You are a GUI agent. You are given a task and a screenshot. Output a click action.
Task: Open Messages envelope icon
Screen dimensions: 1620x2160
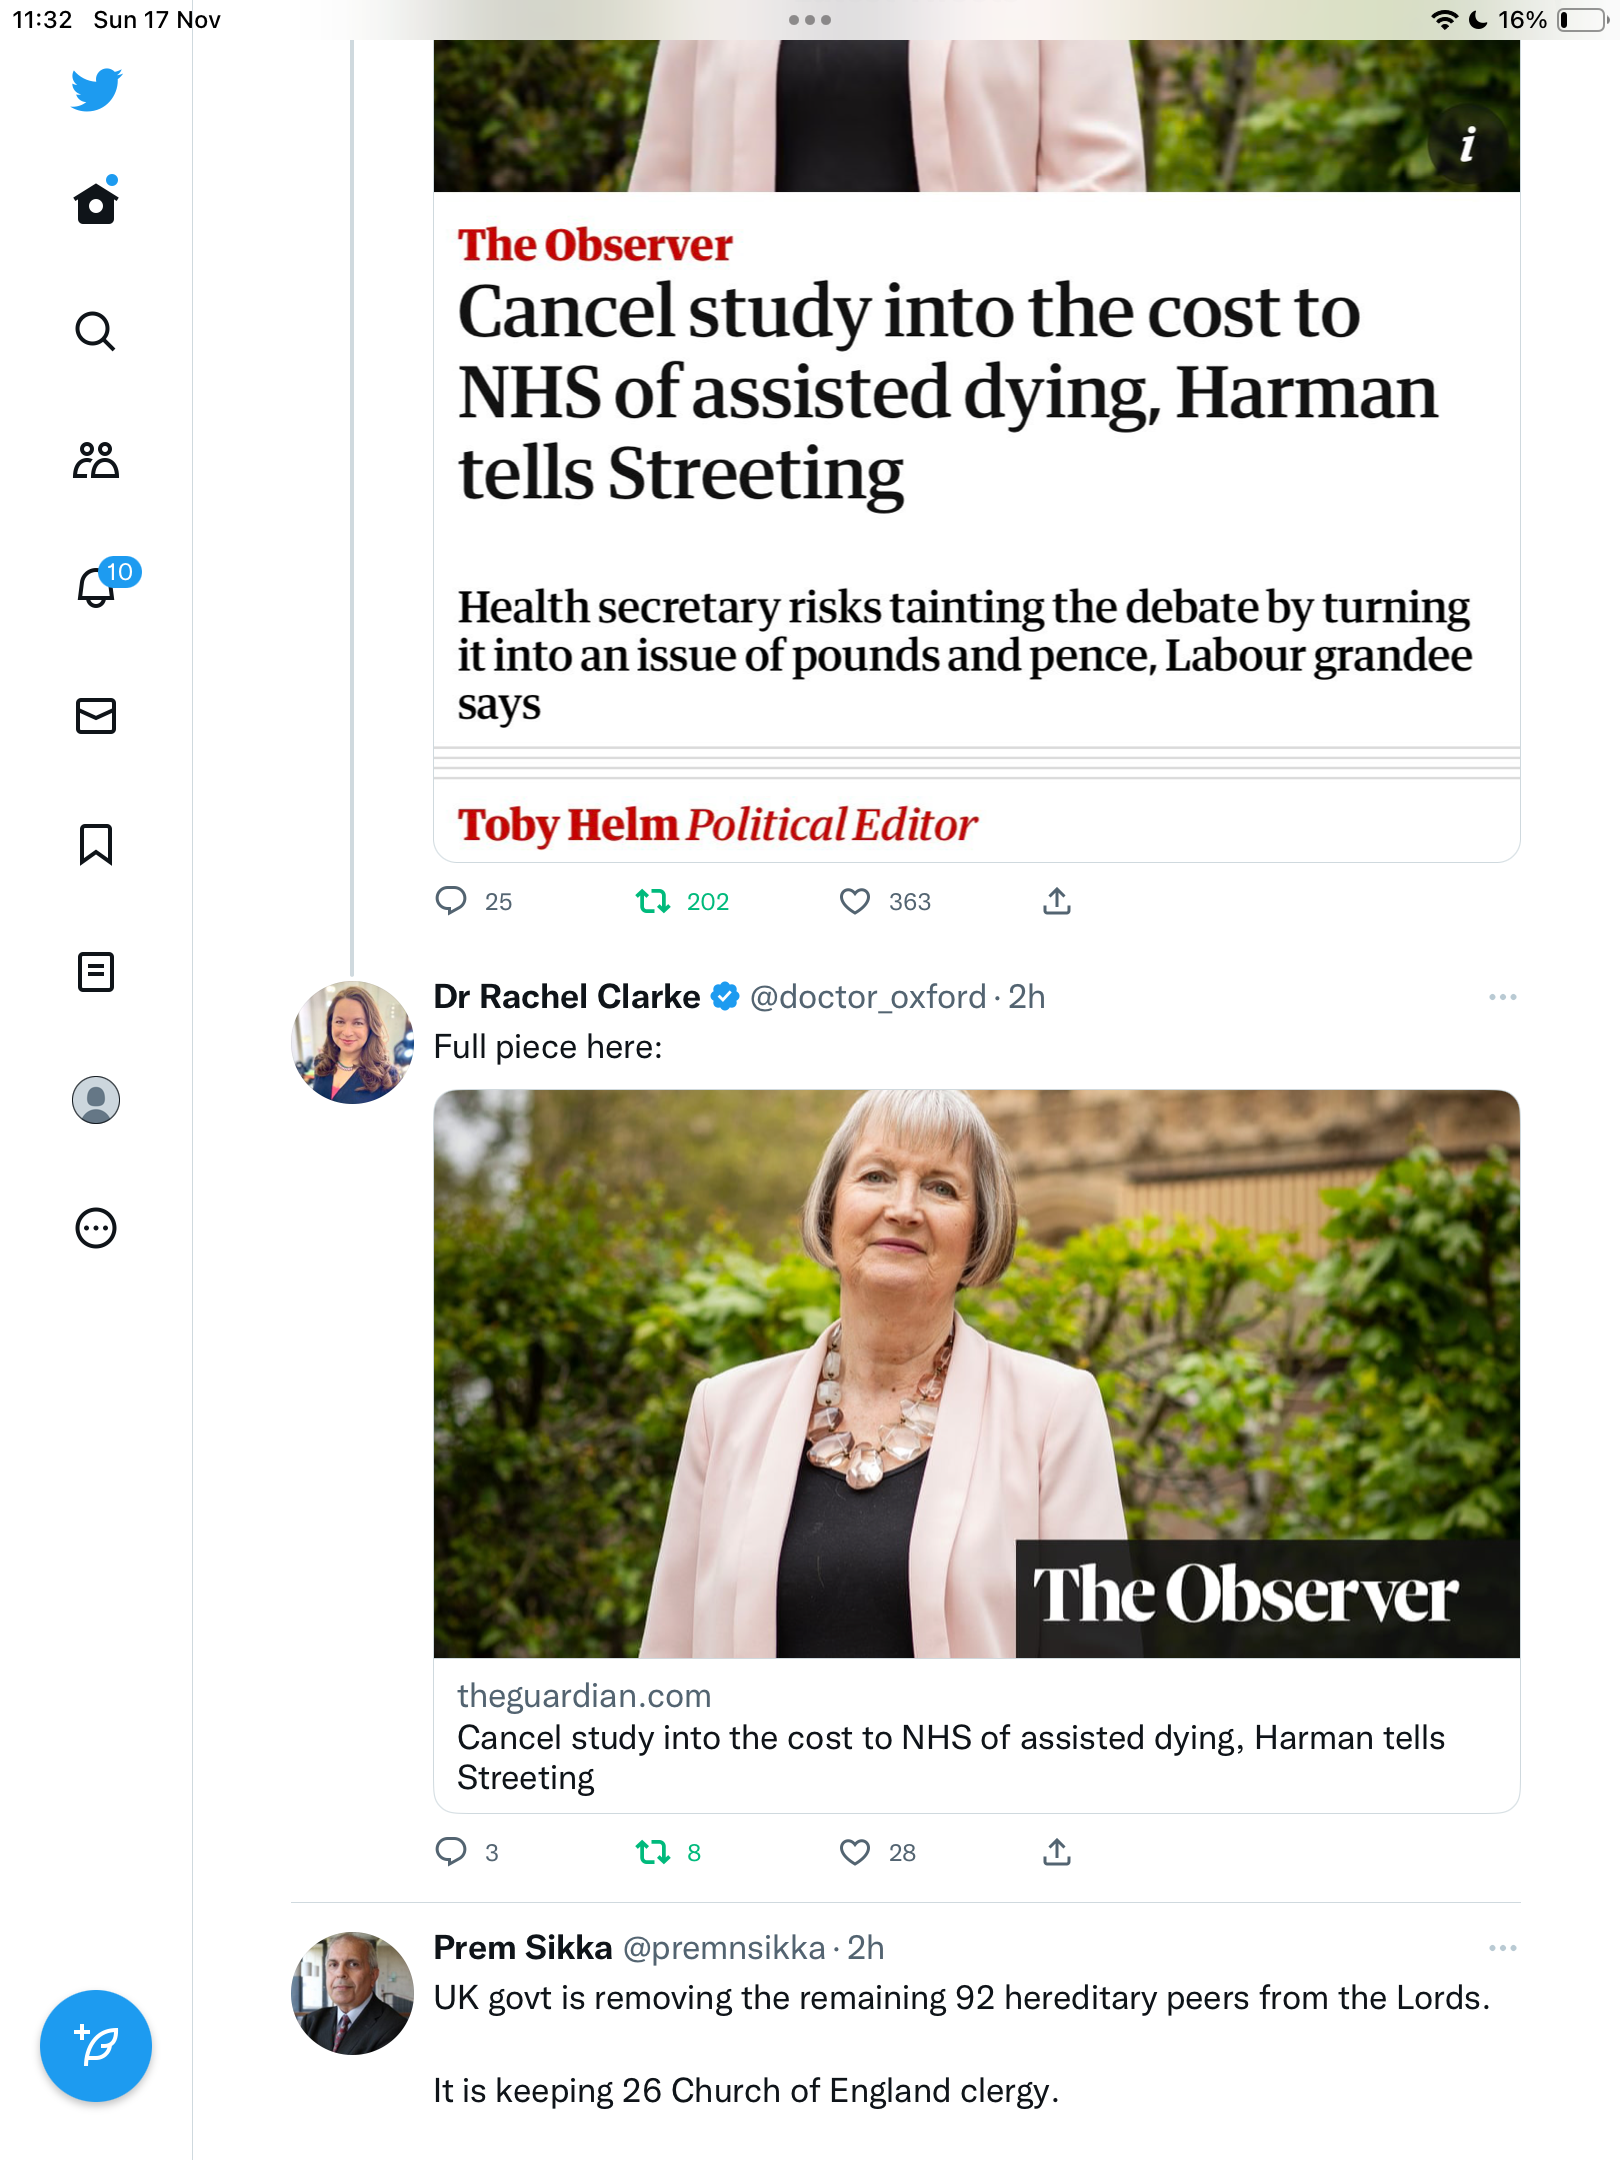click(96, 716)
